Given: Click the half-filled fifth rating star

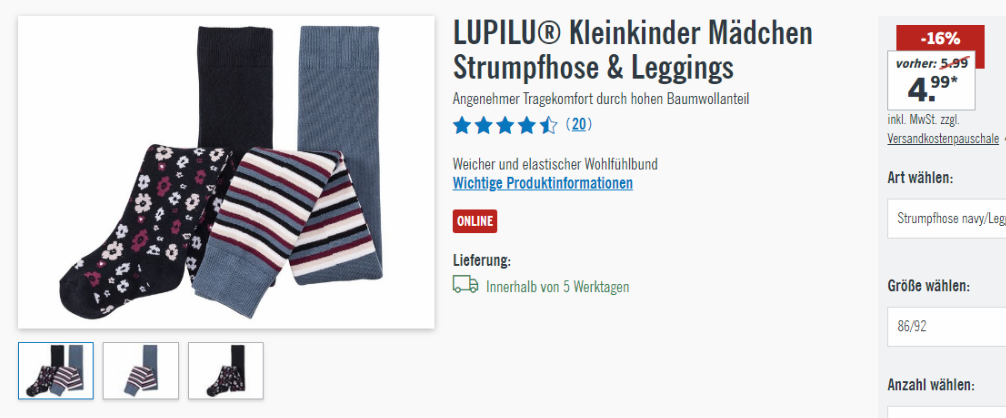Looking at the screenshot, I should click(x=549, y=125).
